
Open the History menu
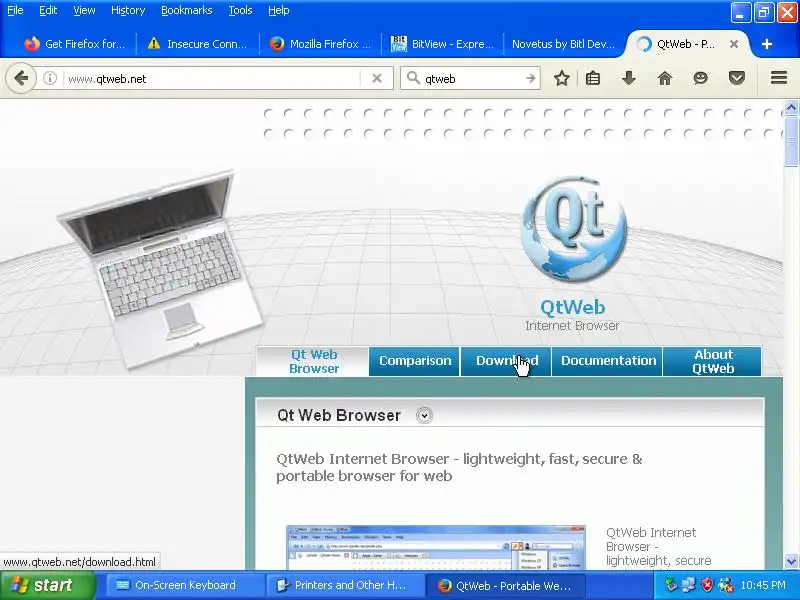click(x=128, y=10)
